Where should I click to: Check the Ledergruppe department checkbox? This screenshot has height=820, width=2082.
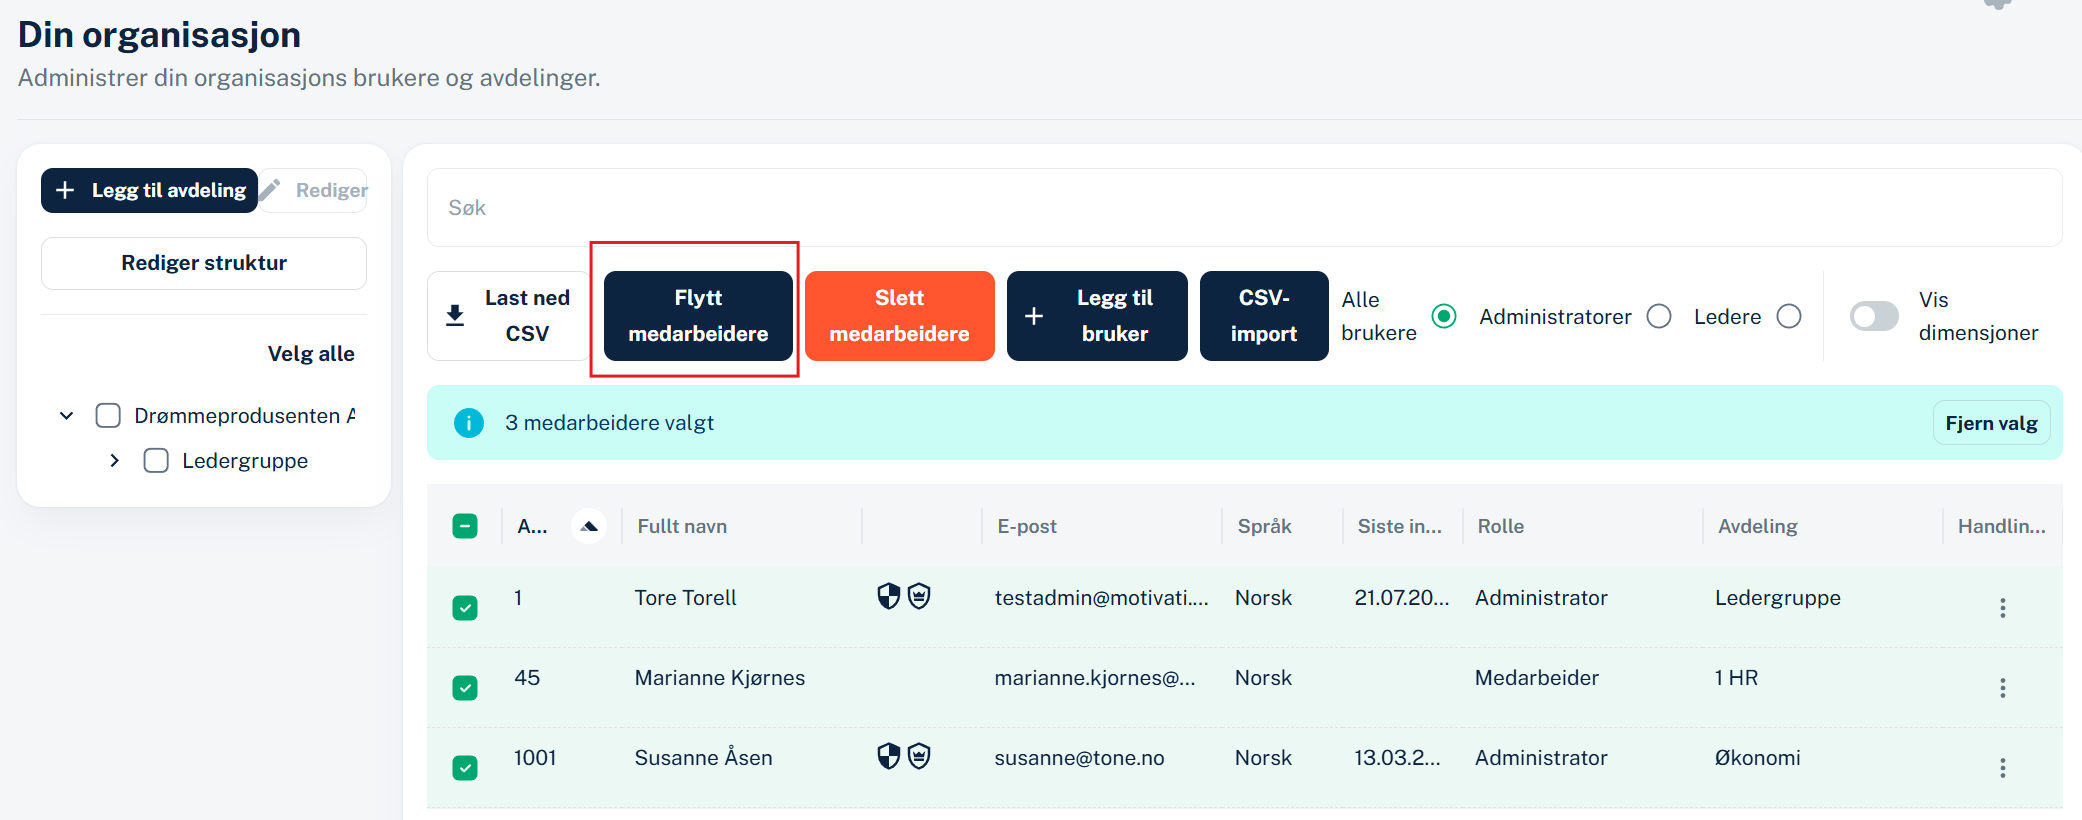[x=156, y=461]
